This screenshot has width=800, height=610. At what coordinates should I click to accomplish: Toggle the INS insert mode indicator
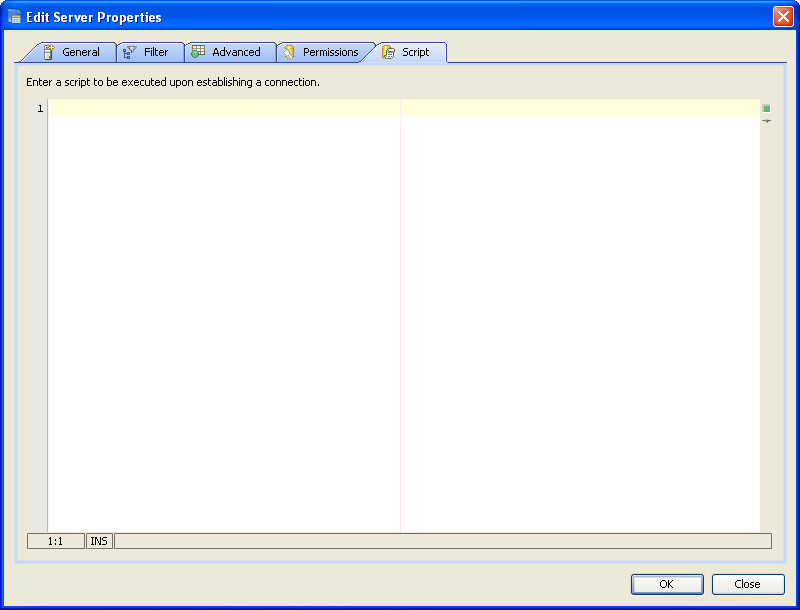99,541
